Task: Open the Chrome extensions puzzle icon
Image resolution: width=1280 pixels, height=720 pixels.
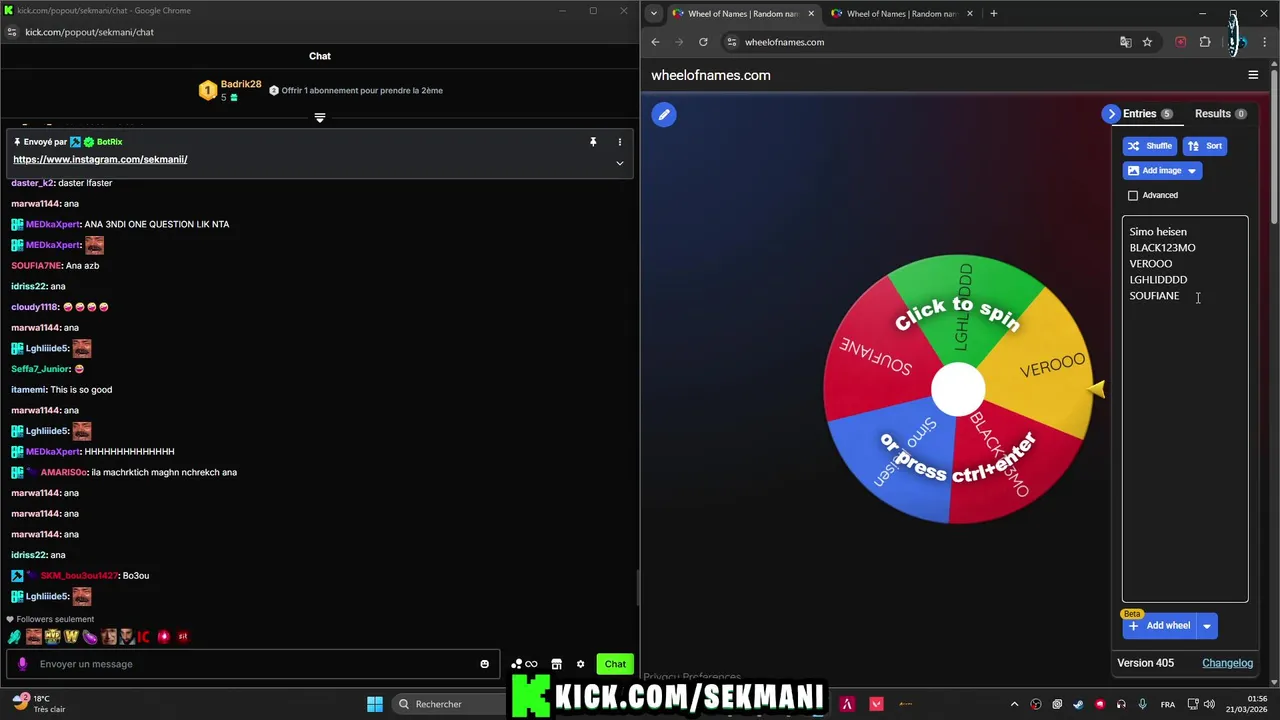Action: [1205, 42]
